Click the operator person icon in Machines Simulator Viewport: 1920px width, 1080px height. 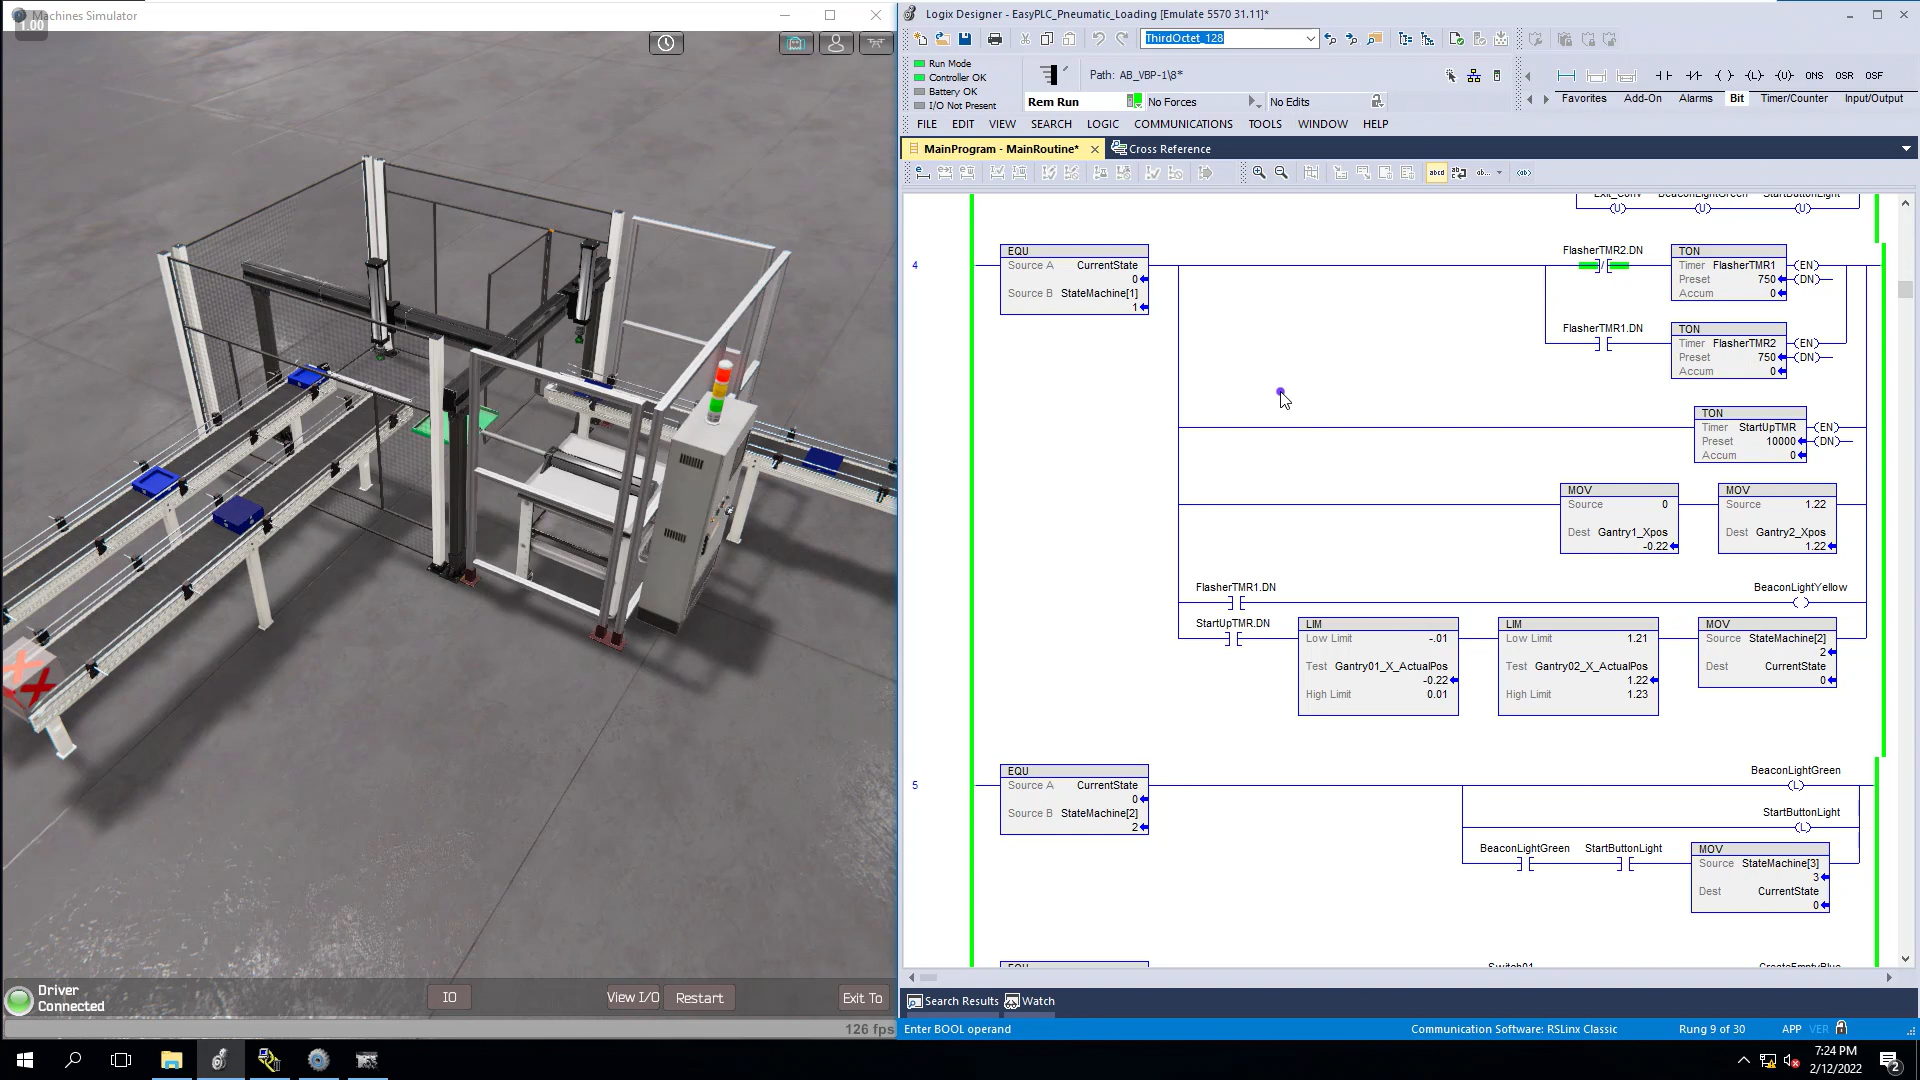pos(836,43)
